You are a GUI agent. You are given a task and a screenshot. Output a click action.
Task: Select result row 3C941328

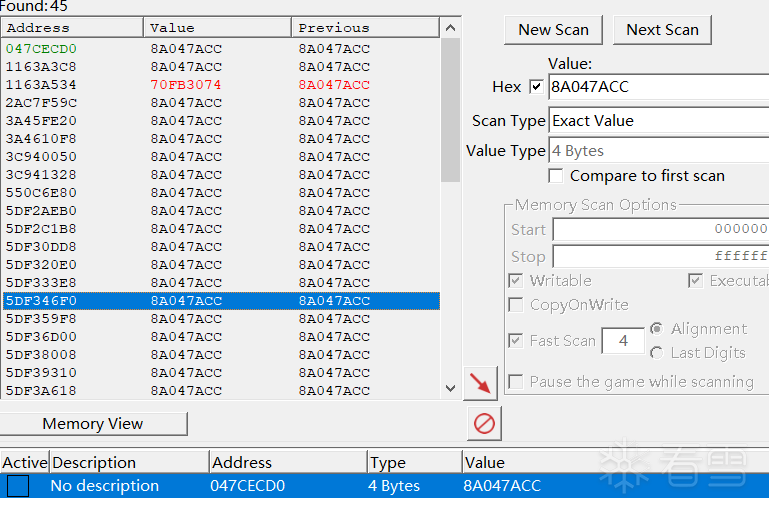tap(221, 175)
